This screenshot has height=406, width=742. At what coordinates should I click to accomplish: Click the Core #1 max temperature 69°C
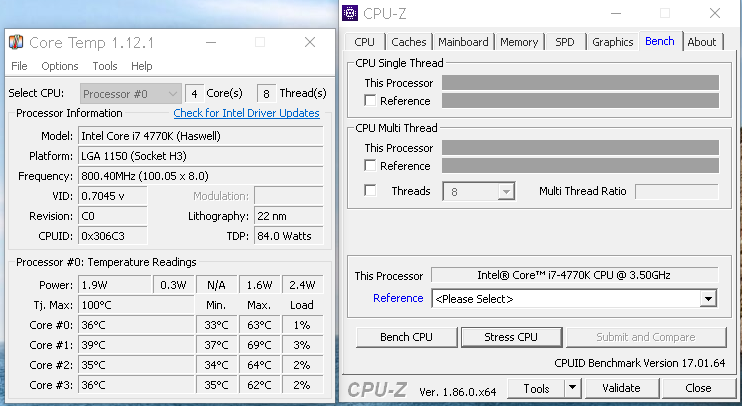259,345
